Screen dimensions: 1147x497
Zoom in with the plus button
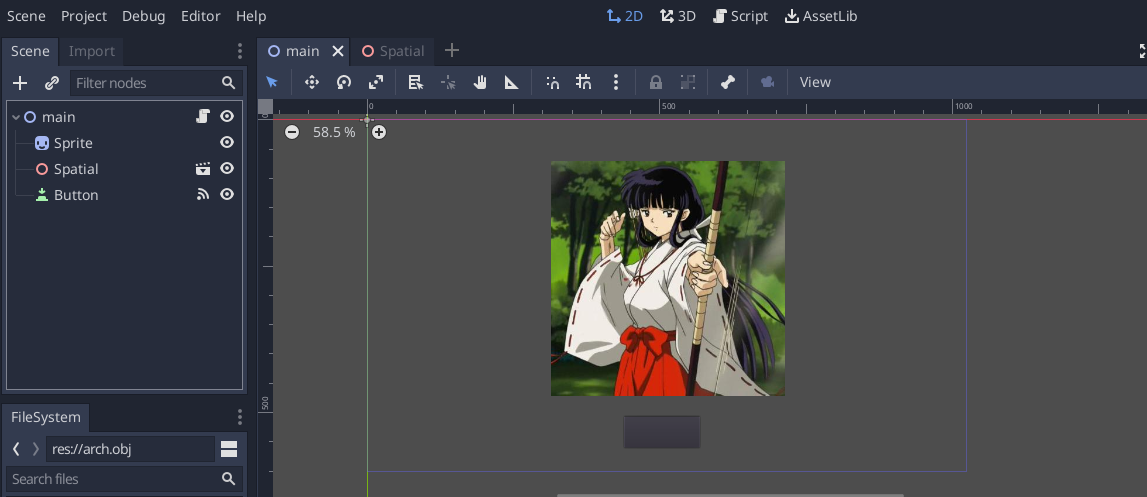[x=378, y=132]
